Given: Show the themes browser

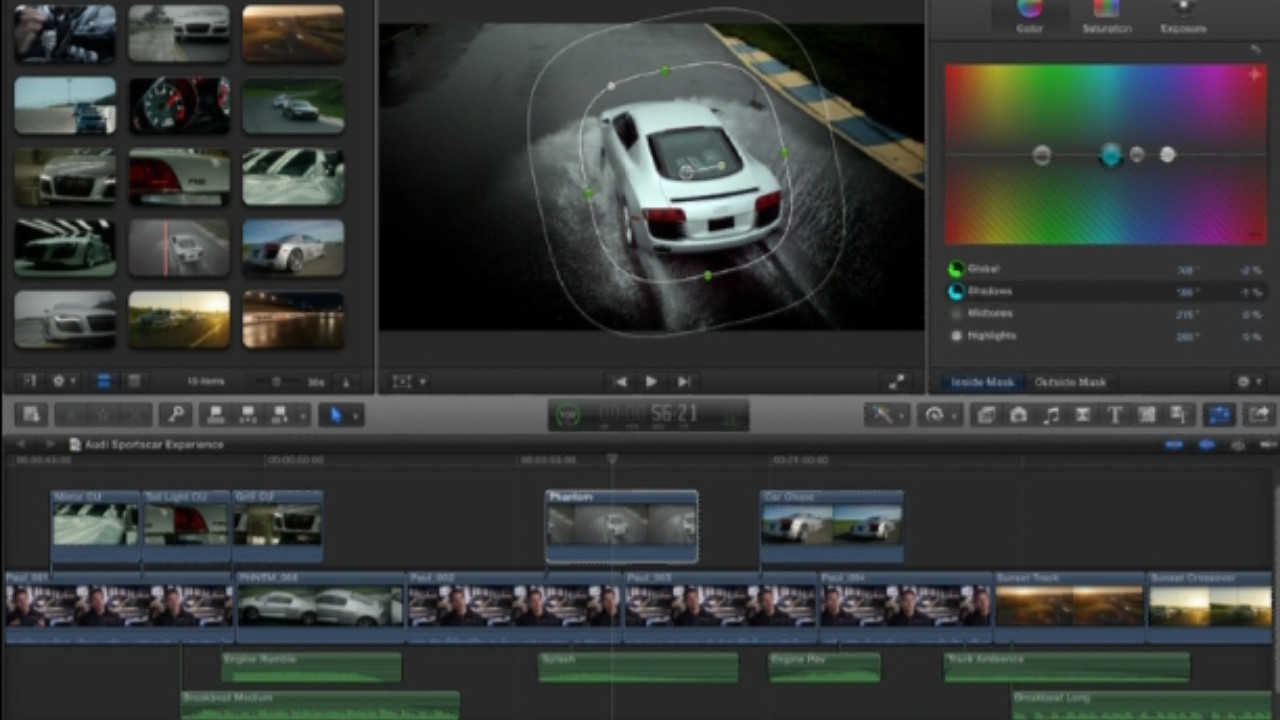Looking at the screenshot, I should tap(1178, 414).
